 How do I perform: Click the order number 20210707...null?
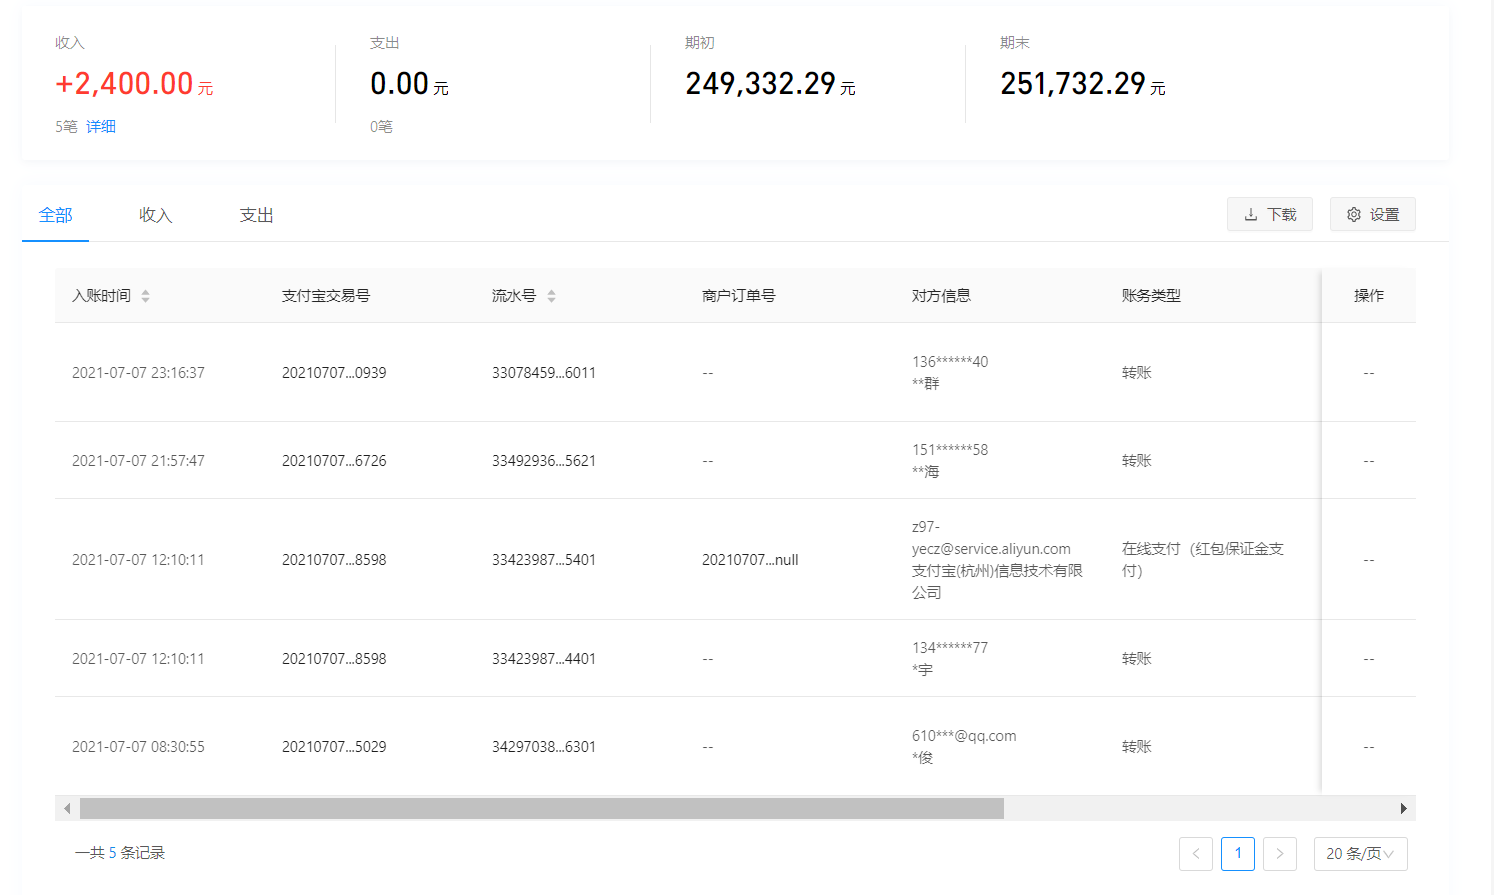(x=750, y=559)
